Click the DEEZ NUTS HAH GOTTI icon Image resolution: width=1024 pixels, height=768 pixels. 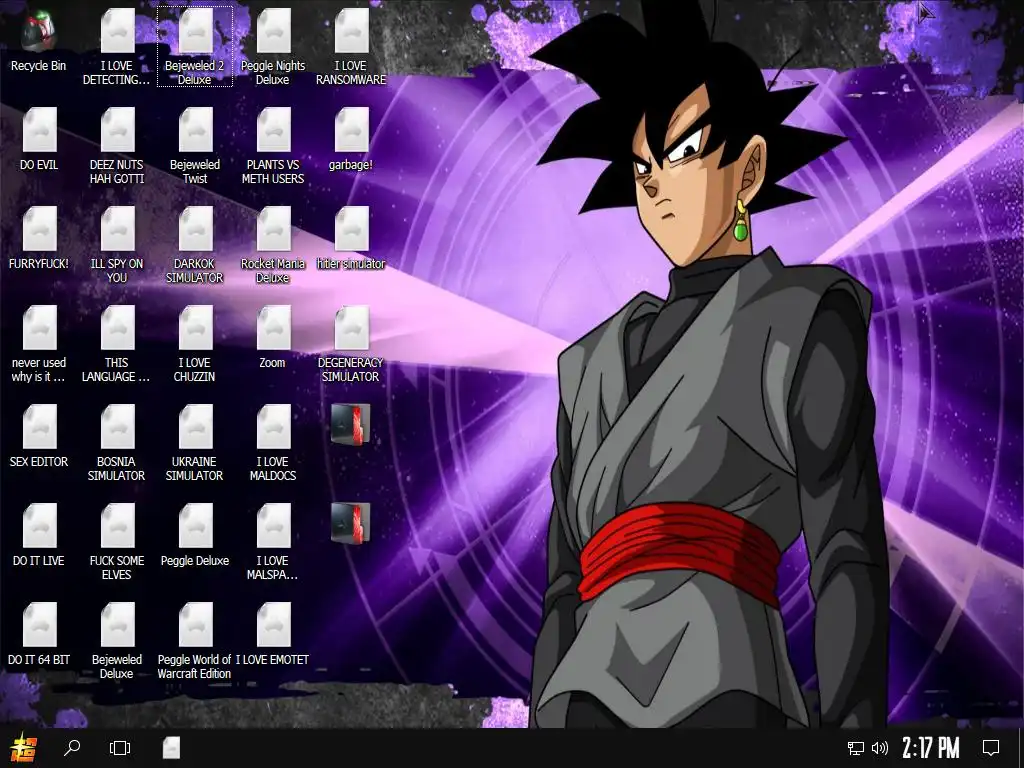pyautogui.click(x=117, y=146)
